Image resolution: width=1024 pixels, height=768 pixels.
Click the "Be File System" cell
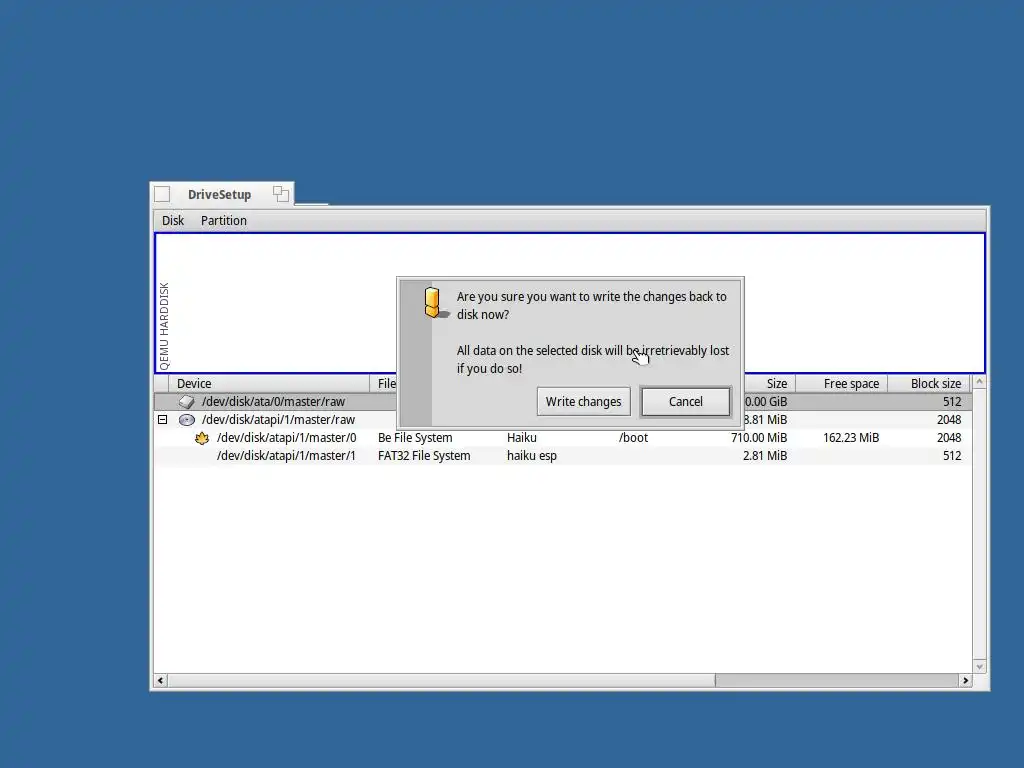coord(415,438)
